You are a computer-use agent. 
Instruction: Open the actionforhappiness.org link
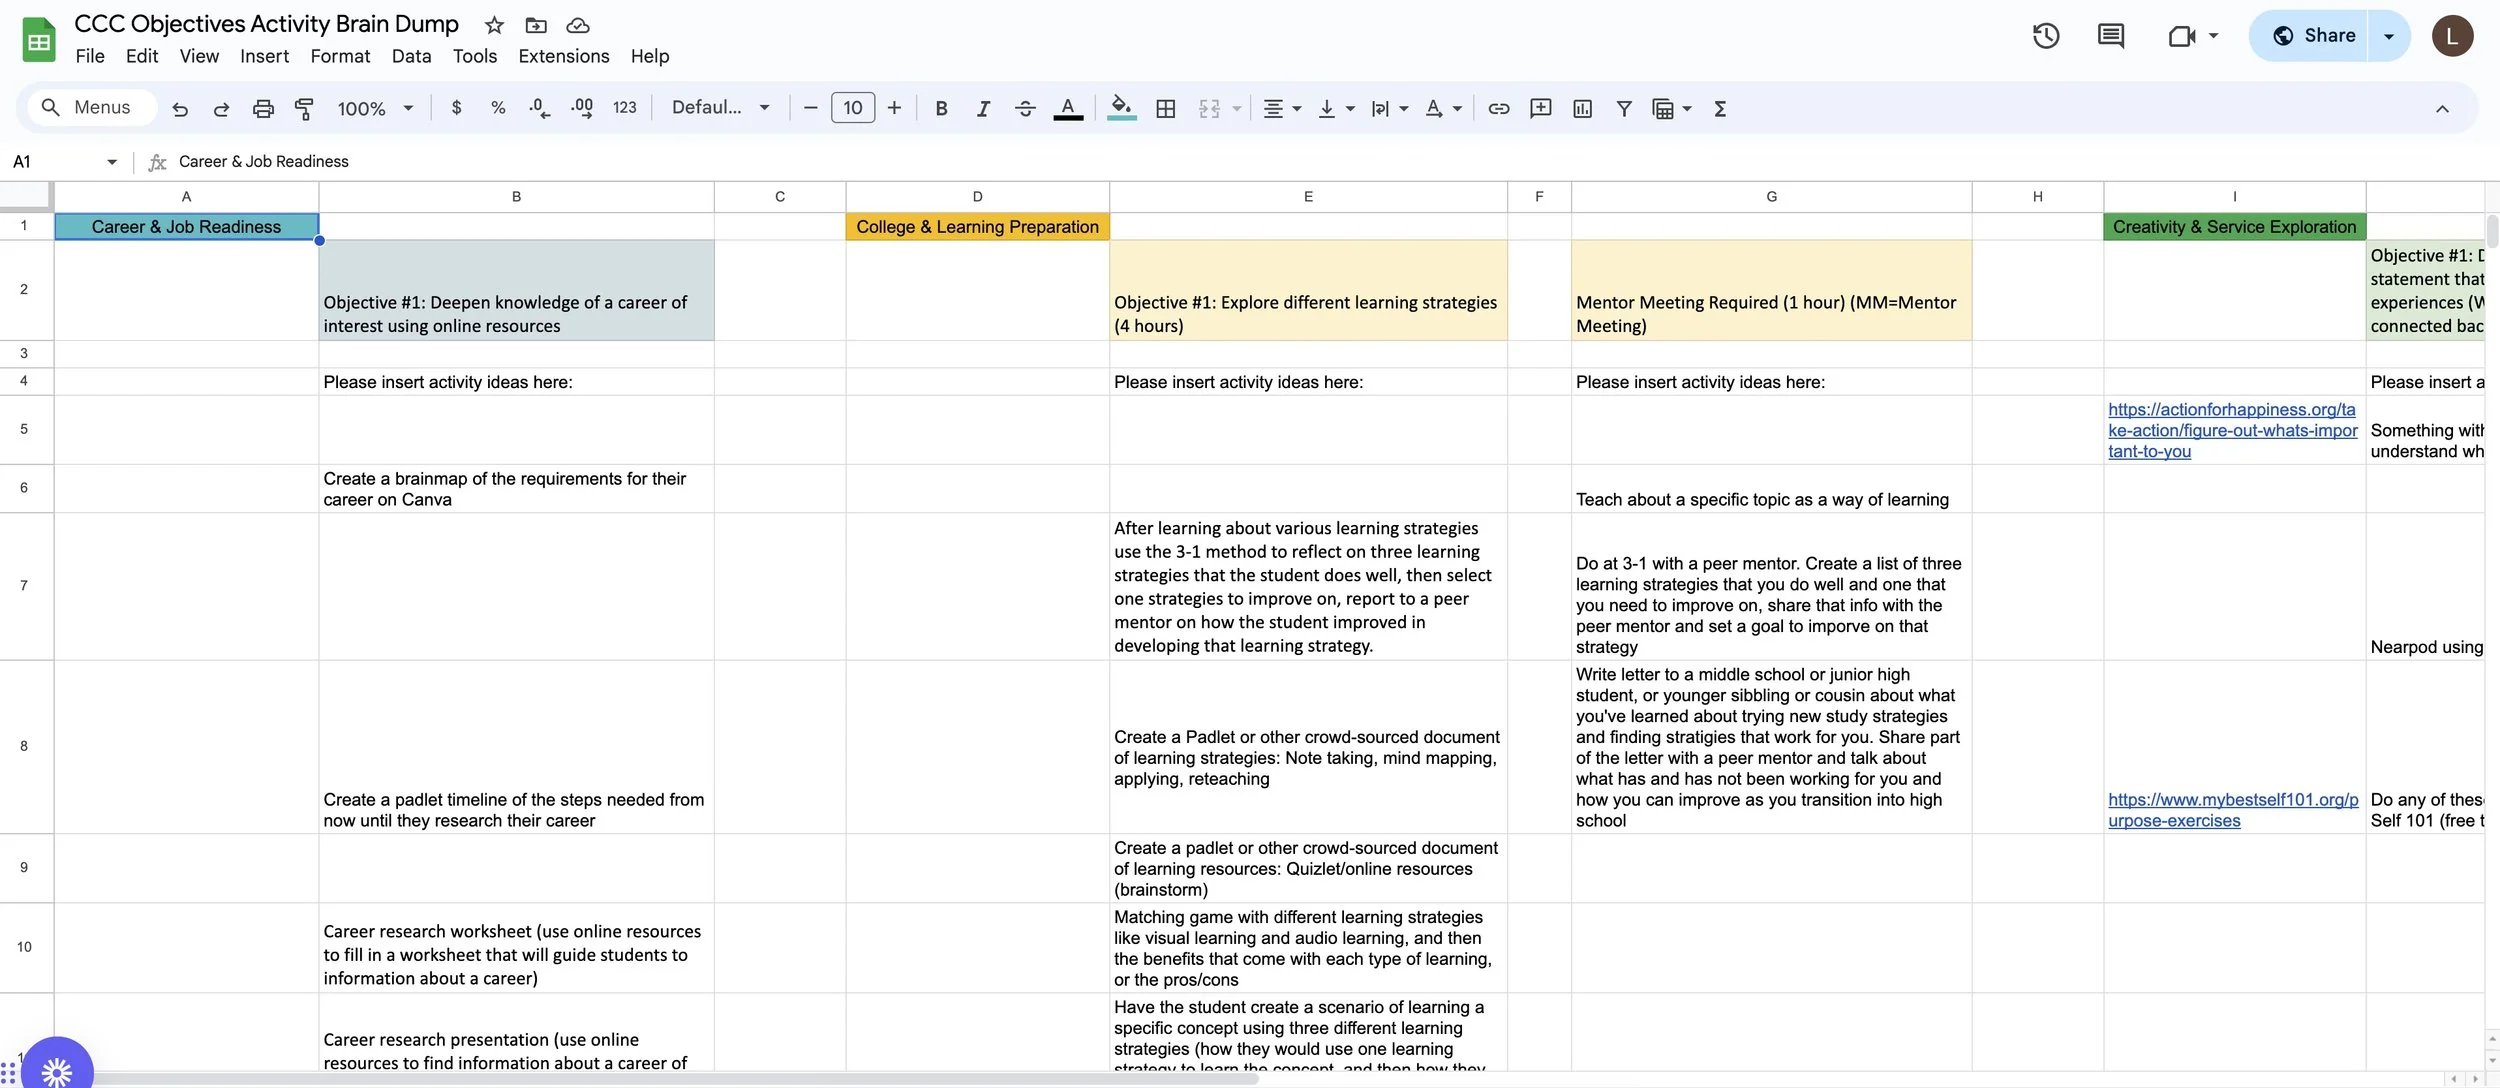[2232, 430]
